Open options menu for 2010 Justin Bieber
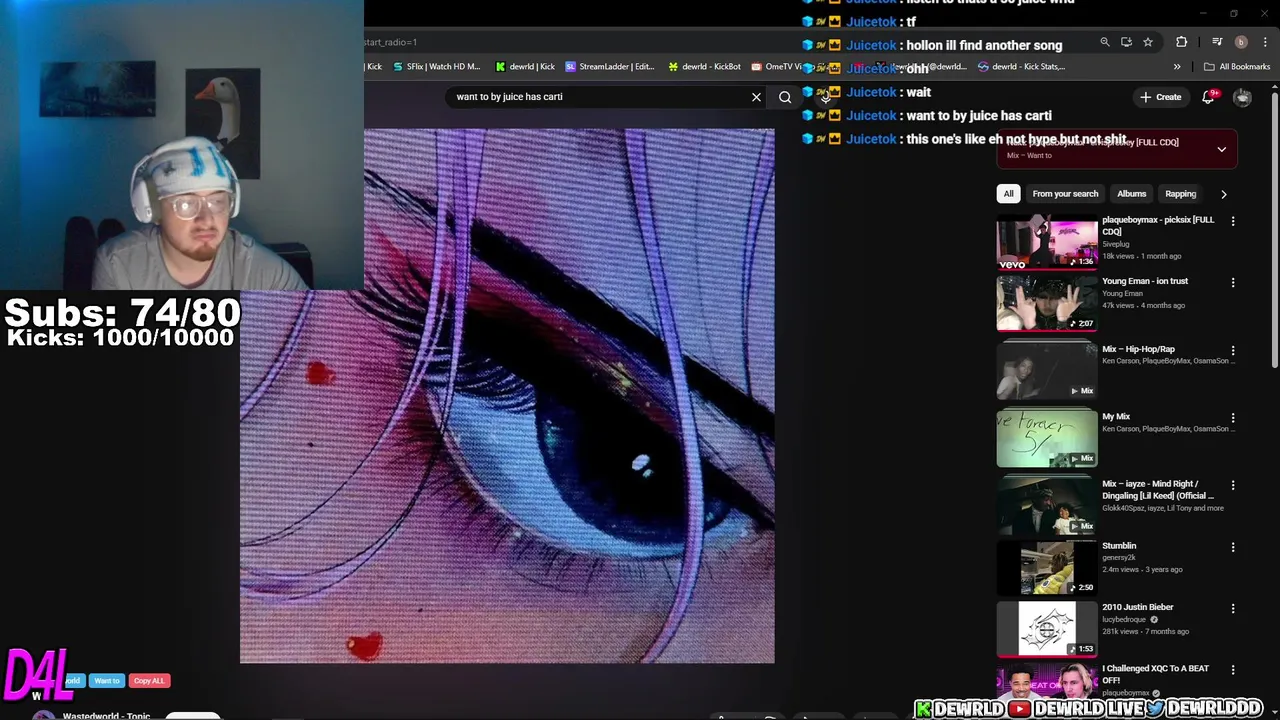This screenshot has height=720, width=1280. click(x=1233, y=608)
